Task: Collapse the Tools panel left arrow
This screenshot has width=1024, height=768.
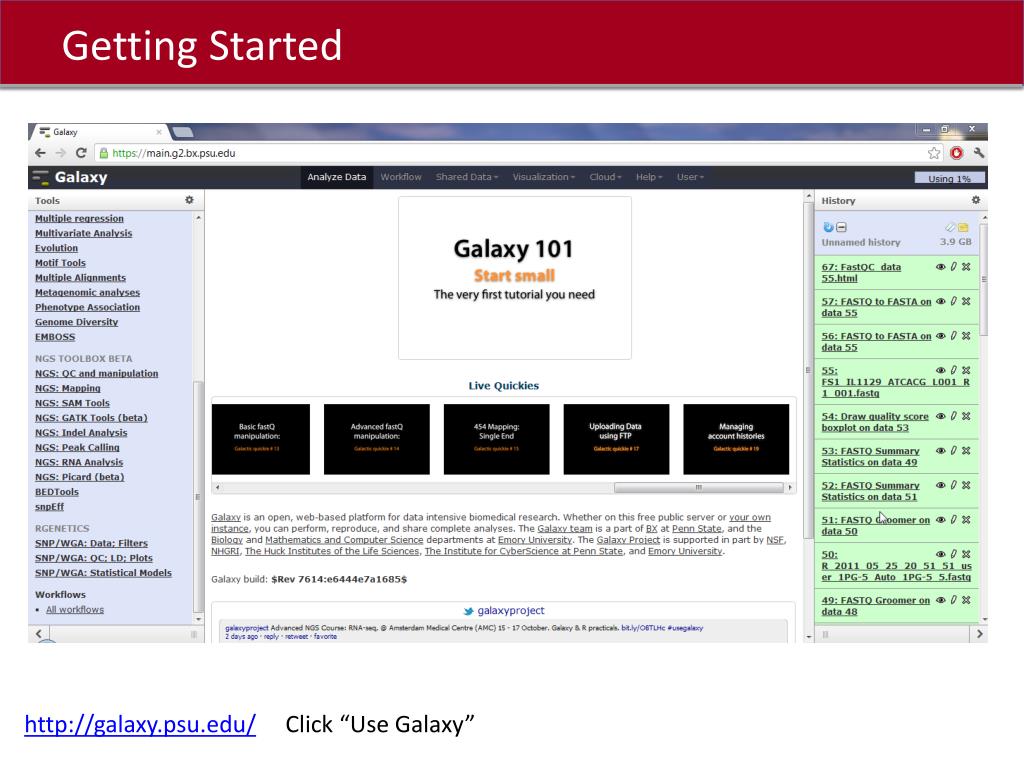Action: [x=39, y=633]
